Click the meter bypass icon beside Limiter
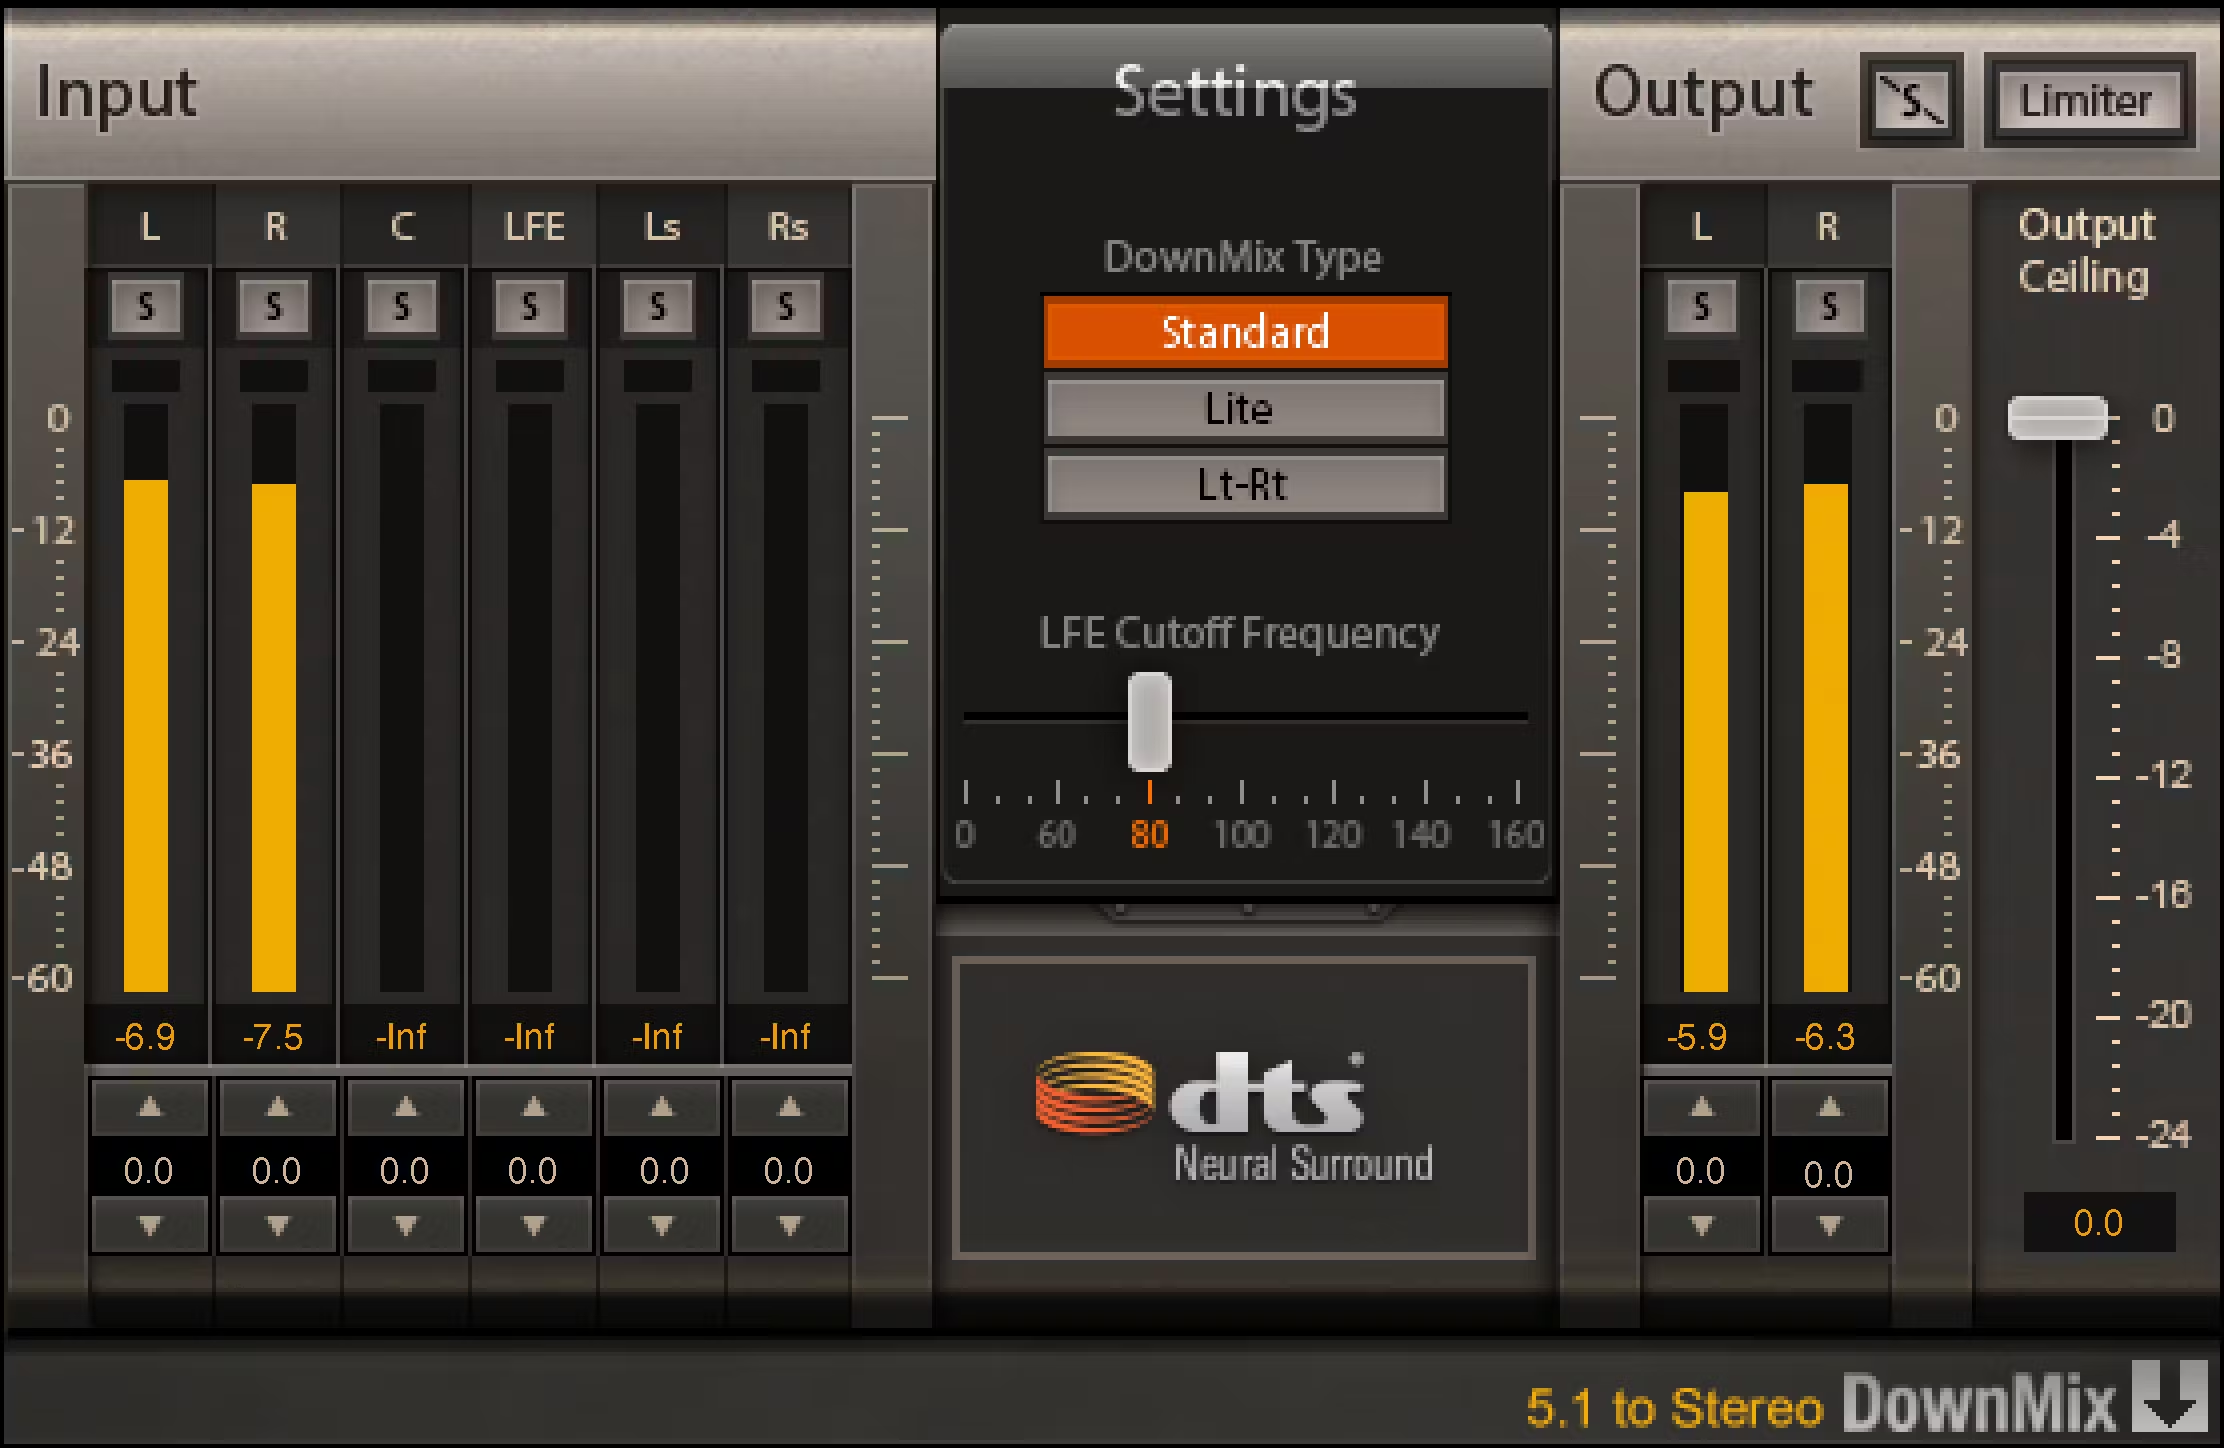This screenshot has height=1448, width=2224. 1910,100
